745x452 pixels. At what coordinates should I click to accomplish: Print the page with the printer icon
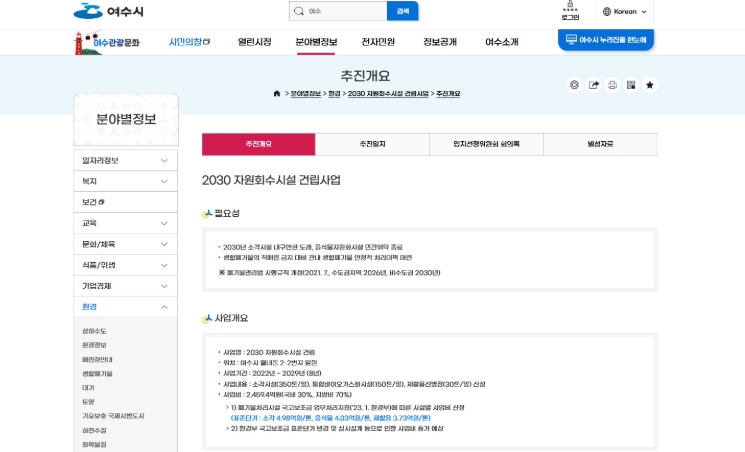pos(612,85)
